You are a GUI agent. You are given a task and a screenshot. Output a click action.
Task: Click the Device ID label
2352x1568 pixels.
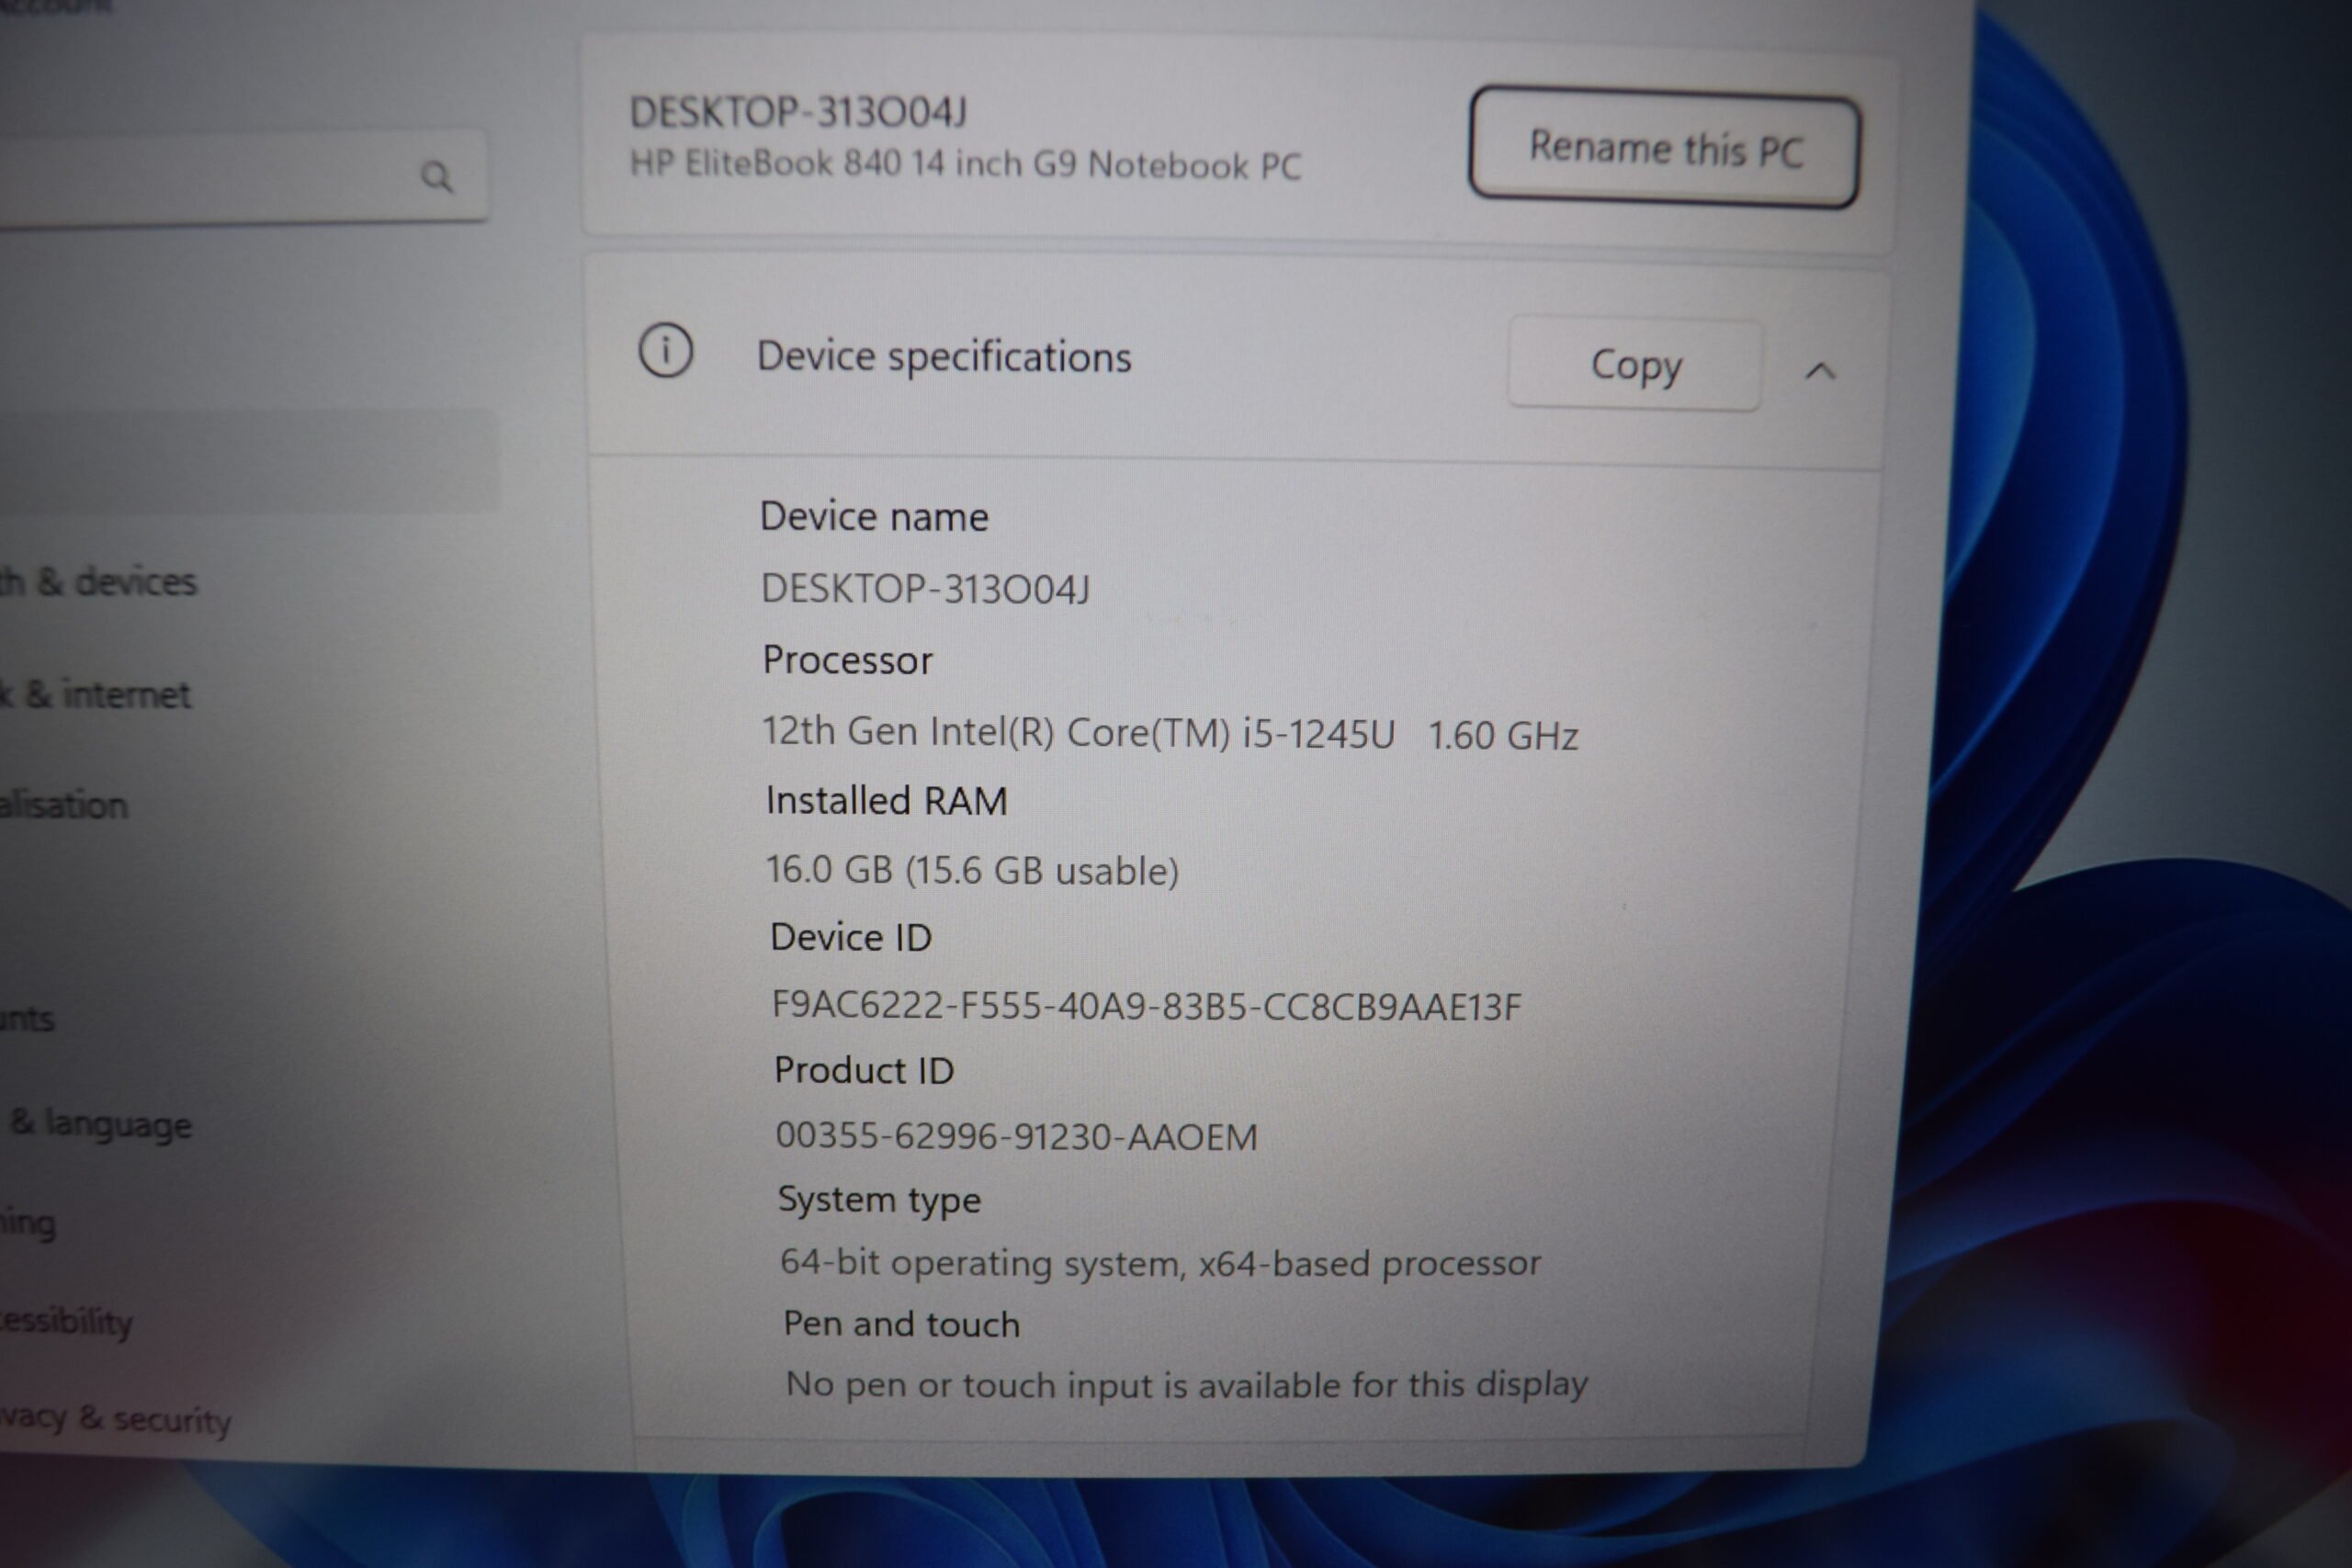coord(851,937)
